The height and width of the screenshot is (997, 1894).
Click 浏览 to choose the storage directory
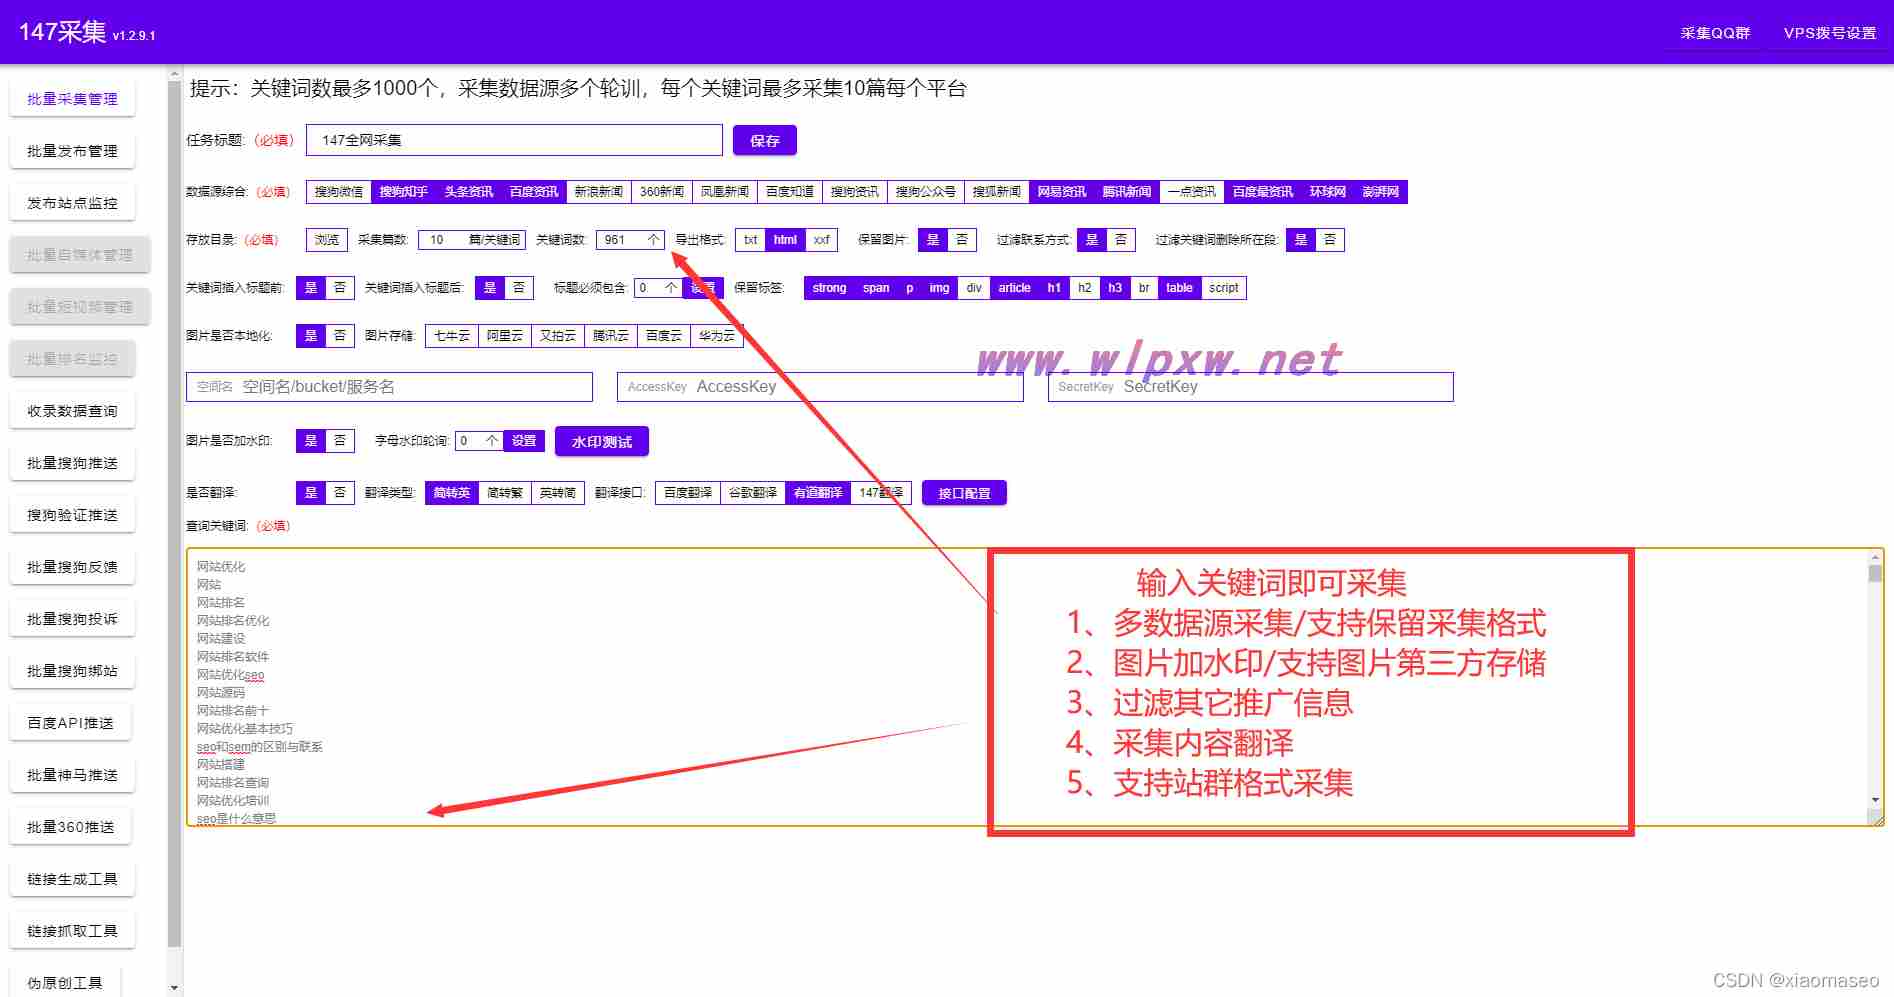tap(327, 240)
